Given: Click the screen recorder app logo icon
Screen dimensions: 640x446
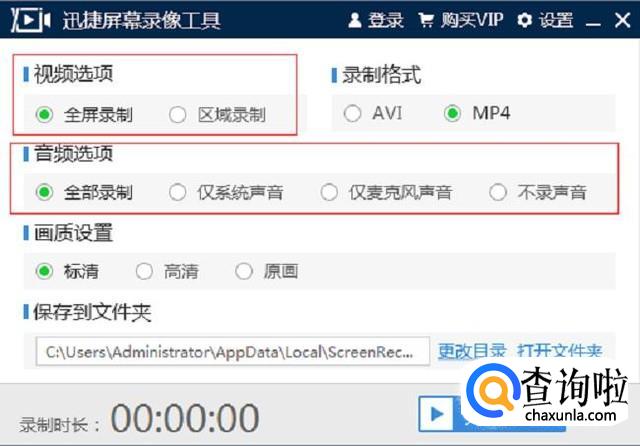Looking at the screenshot, I should (x=31, y=19).
